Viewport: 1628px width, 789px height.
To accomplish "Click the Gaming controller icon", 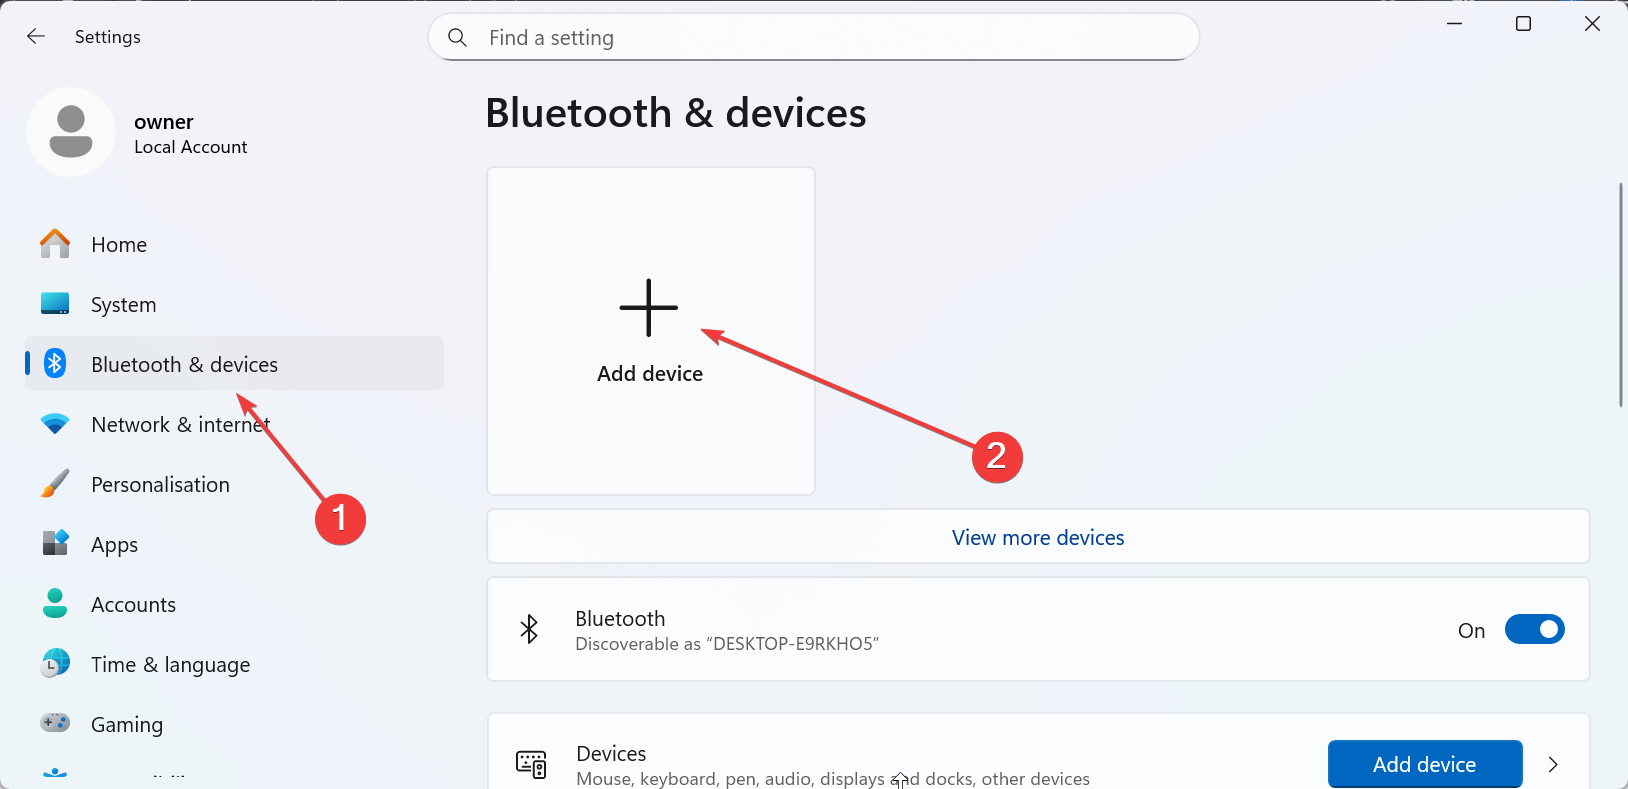I will [55, 722].
